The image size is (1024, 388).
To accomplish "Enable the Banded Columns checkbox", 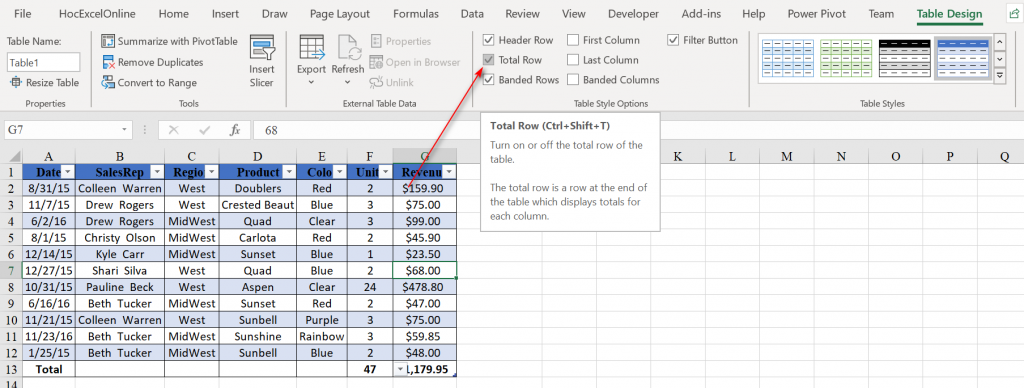I will pyautogui.click(x=573, y=80).
